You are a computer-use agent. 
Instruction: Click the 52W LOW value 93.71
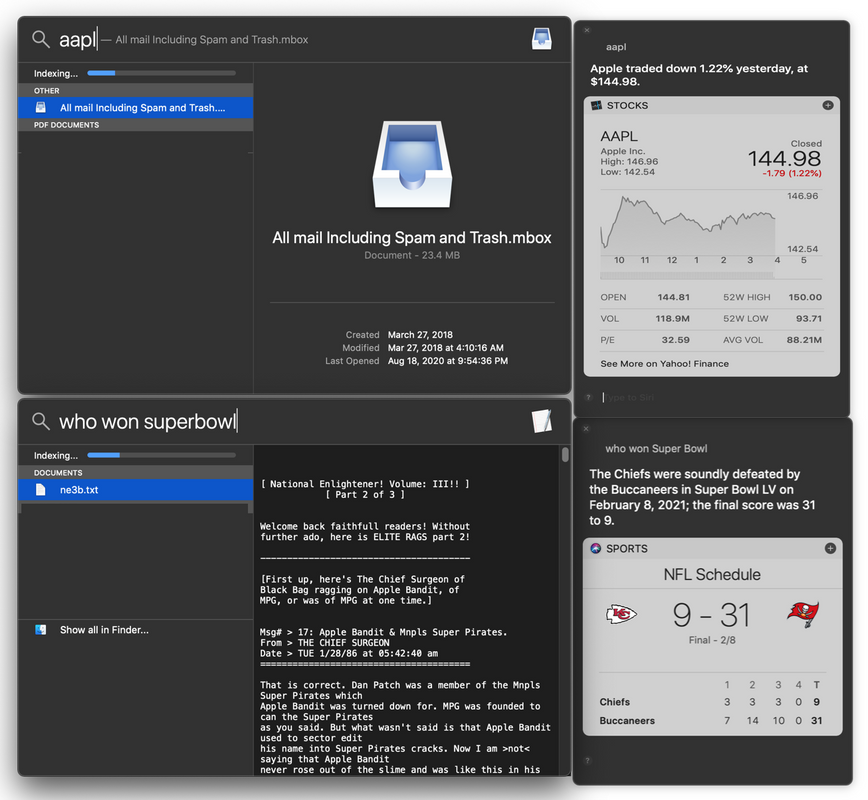(809, 318)
